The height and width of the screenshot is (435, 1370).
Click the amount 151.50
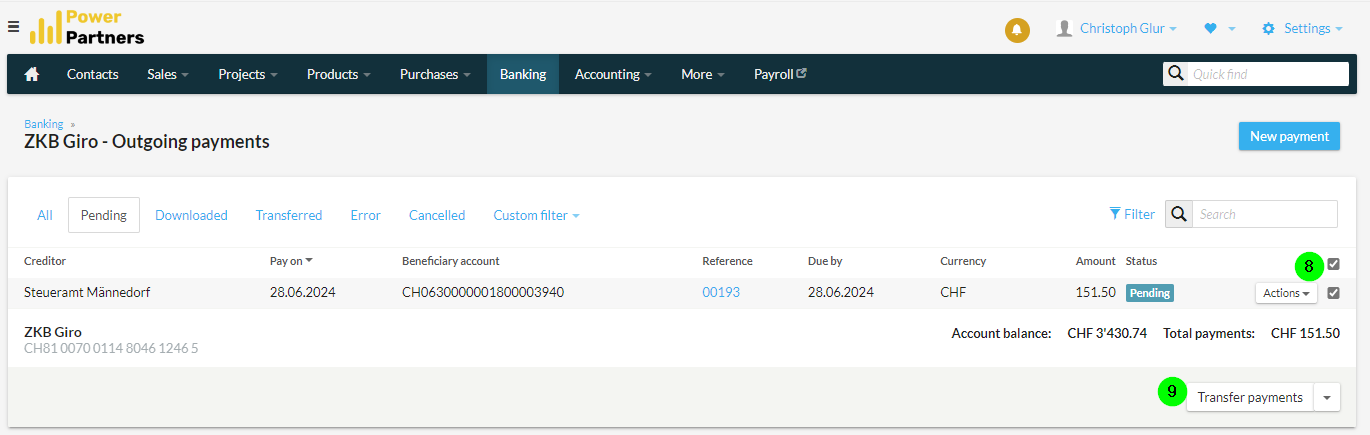(x=1096, y=293)
